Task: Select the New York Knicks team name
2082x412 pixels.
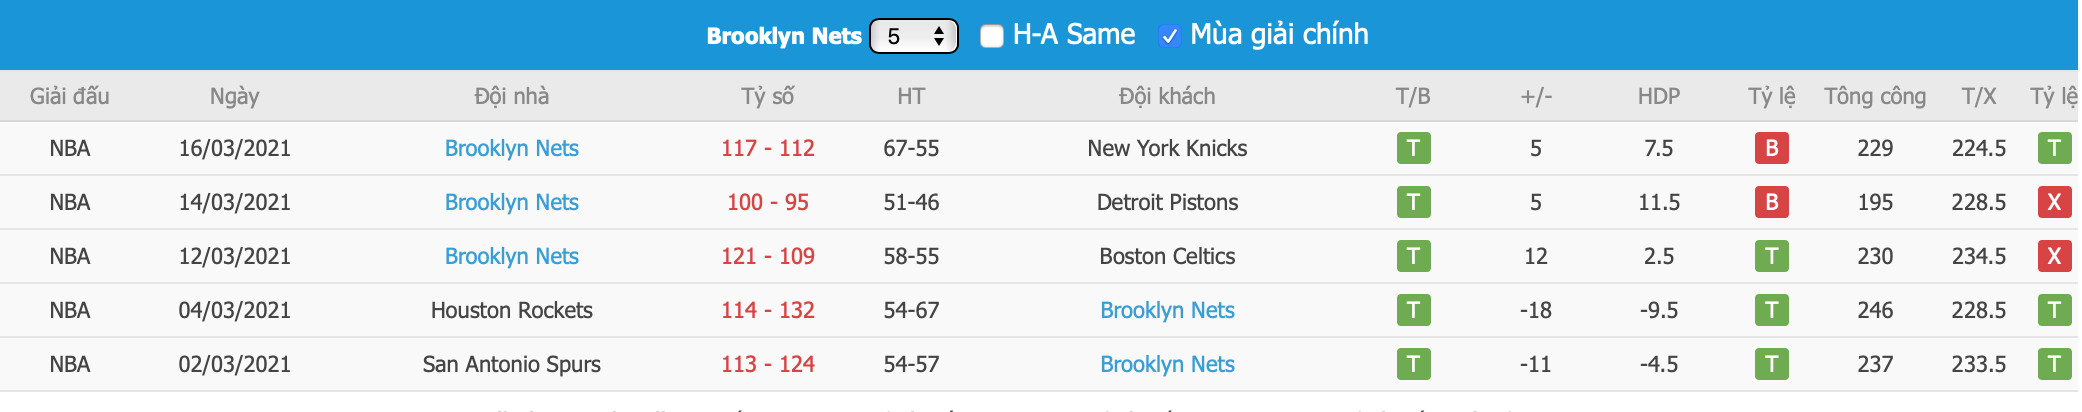Action: (x=1167, y=148)
